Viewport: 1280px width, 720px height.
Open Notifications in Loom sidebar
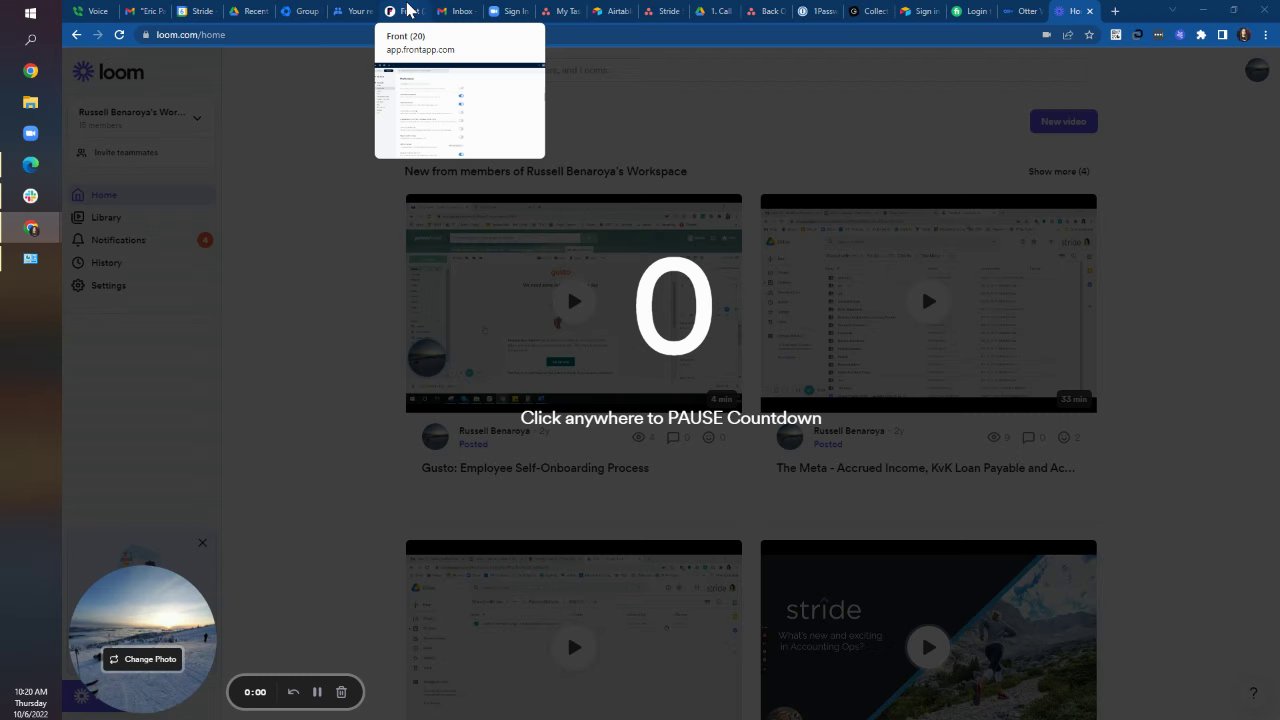point(143,240)
